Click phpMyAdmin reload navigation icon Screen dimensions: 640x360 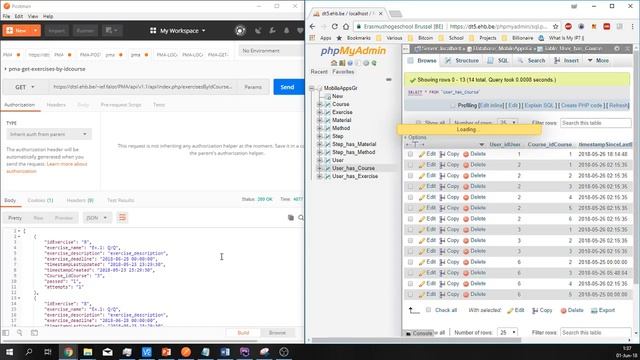(374, 63)
